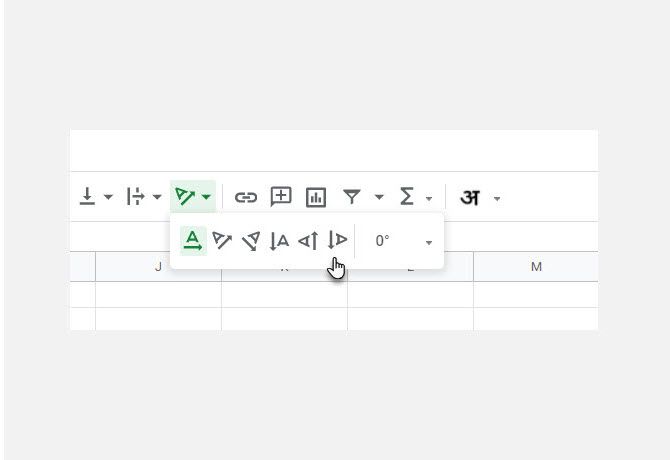Expand text wrapping dropdown arrow
This screenshot has height=460, width=670.
click(x=157, y=197)
